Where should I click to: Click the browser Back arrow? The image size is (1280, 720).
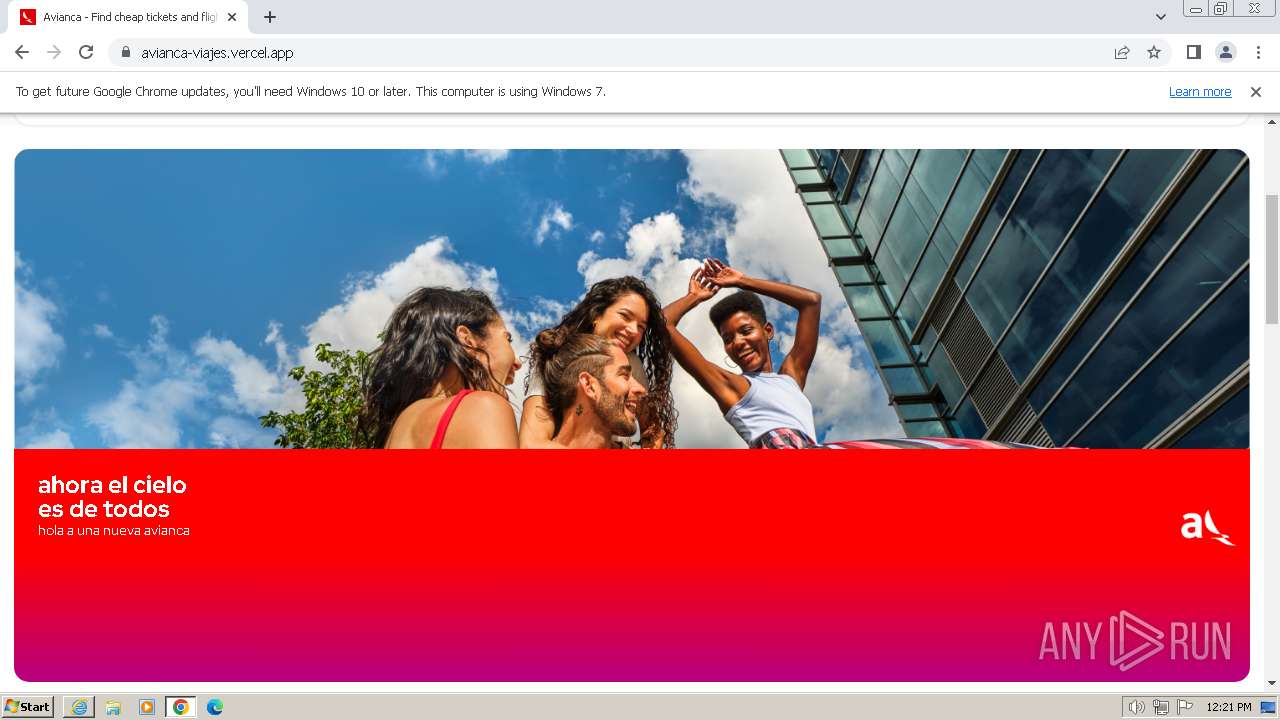[x=22, y=52]
